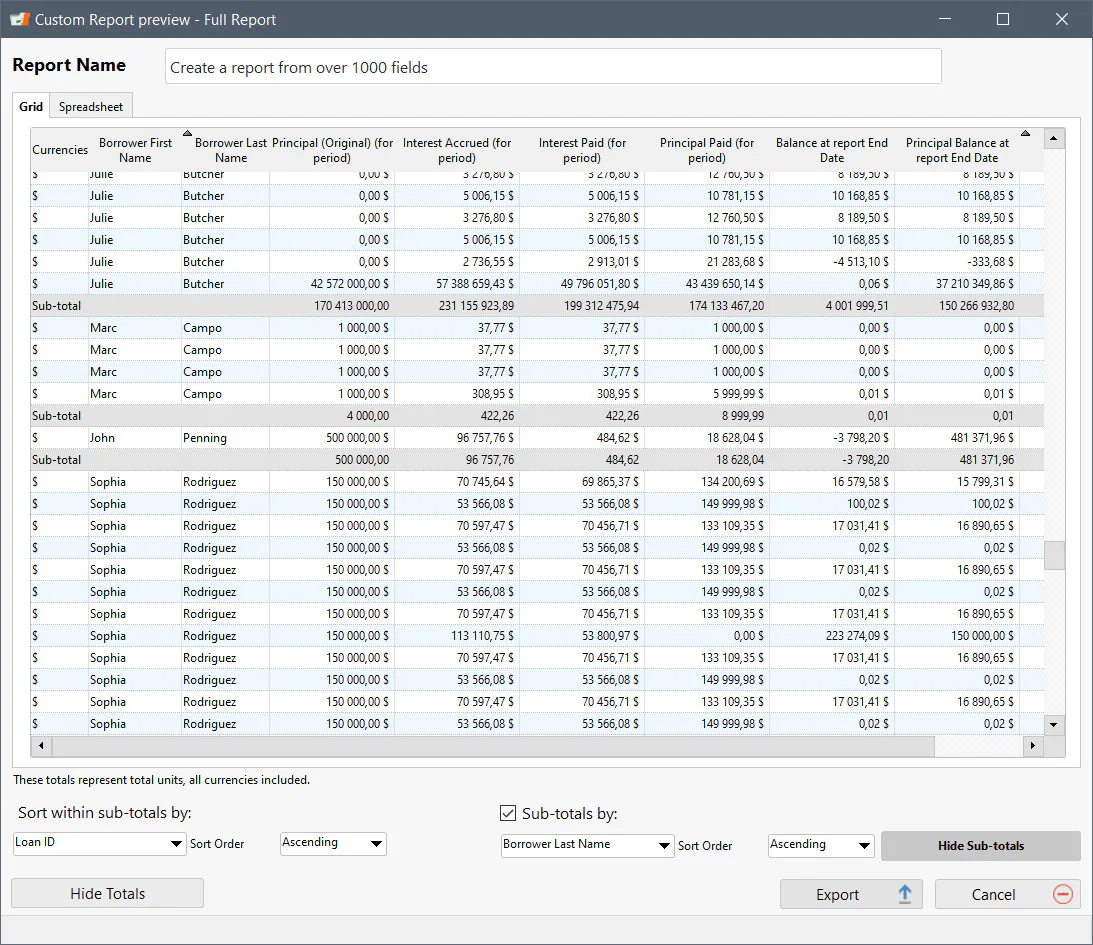
Task: Click the Hide Sub-totals button
Action: (x=981, y=845)
